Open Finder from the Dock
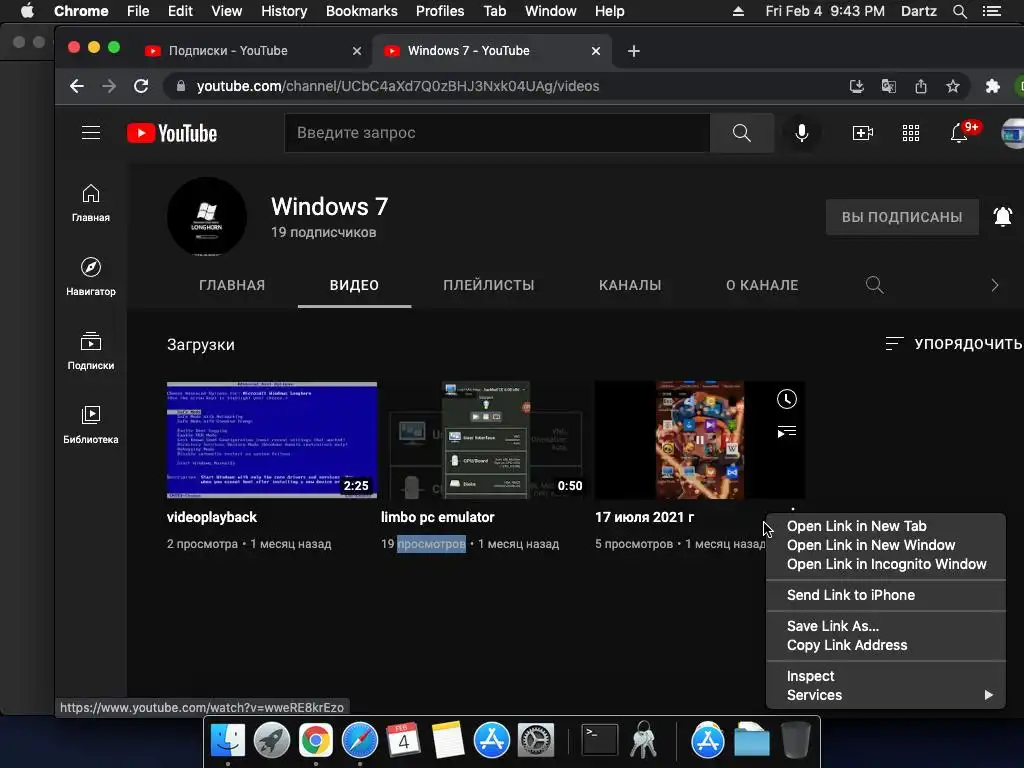 (227, 741)
